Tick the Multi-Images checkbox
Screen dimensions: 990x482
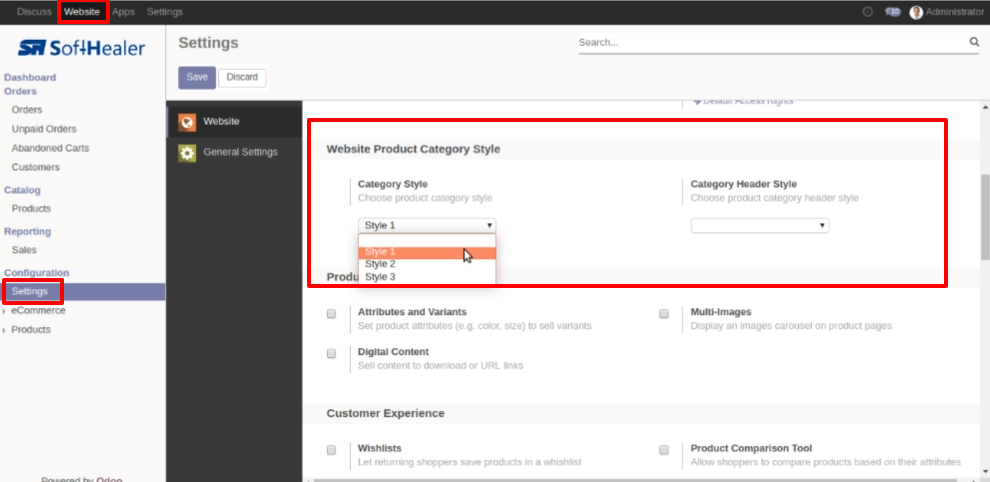664,313
